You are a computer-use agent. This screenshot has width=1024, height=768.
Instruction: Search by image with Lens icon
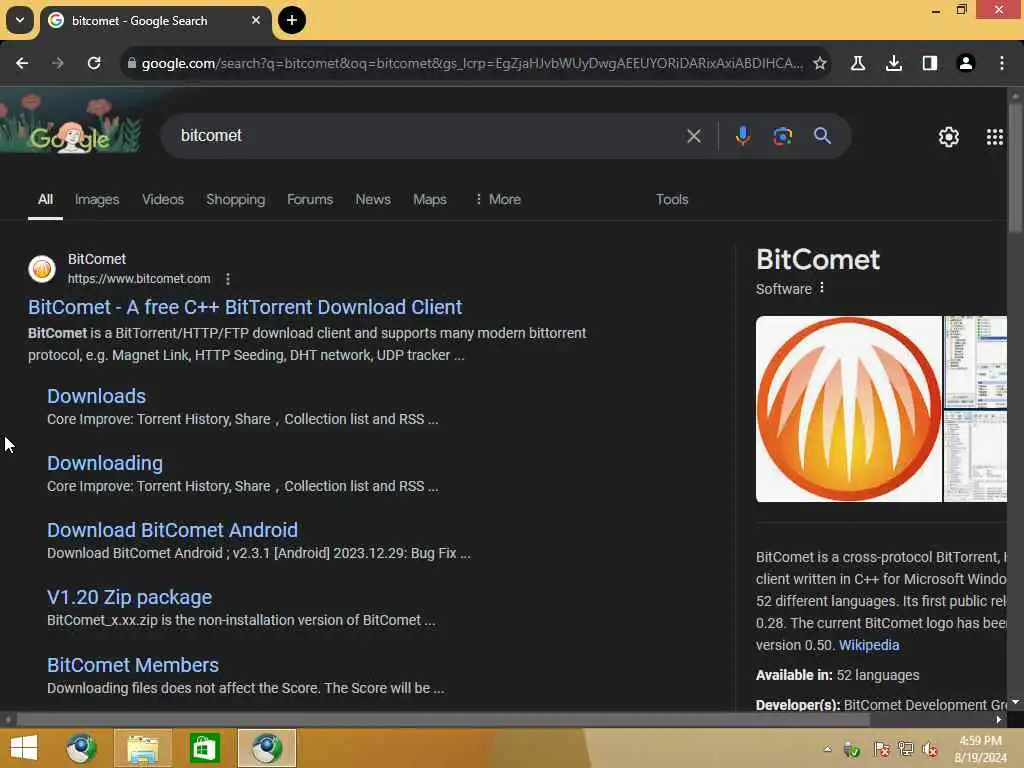[x=782, y=136]
